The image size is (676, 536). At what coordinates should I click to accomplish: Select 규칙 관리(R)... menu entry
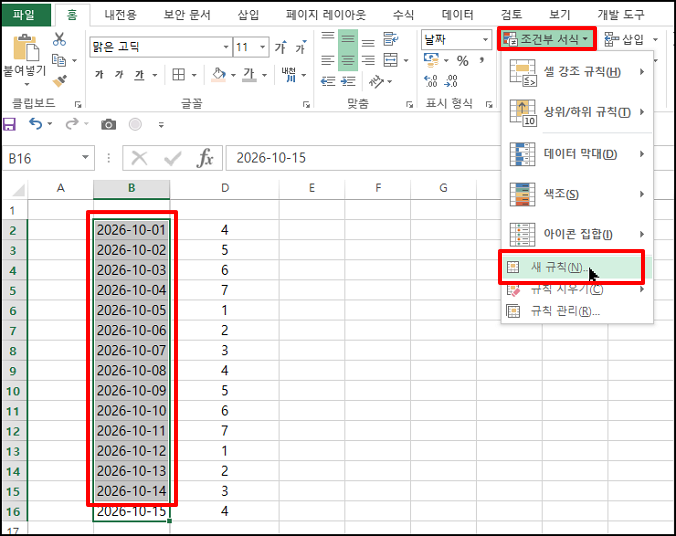[577, 311]
